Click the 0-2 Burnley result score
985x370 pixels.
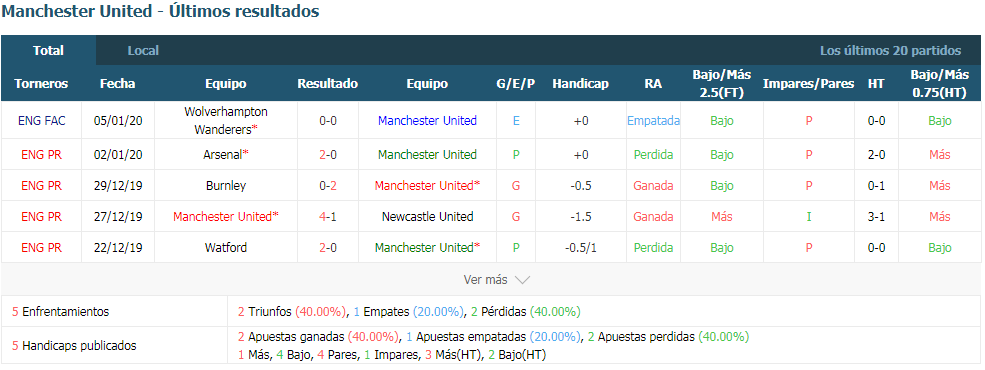pos(328,186)
